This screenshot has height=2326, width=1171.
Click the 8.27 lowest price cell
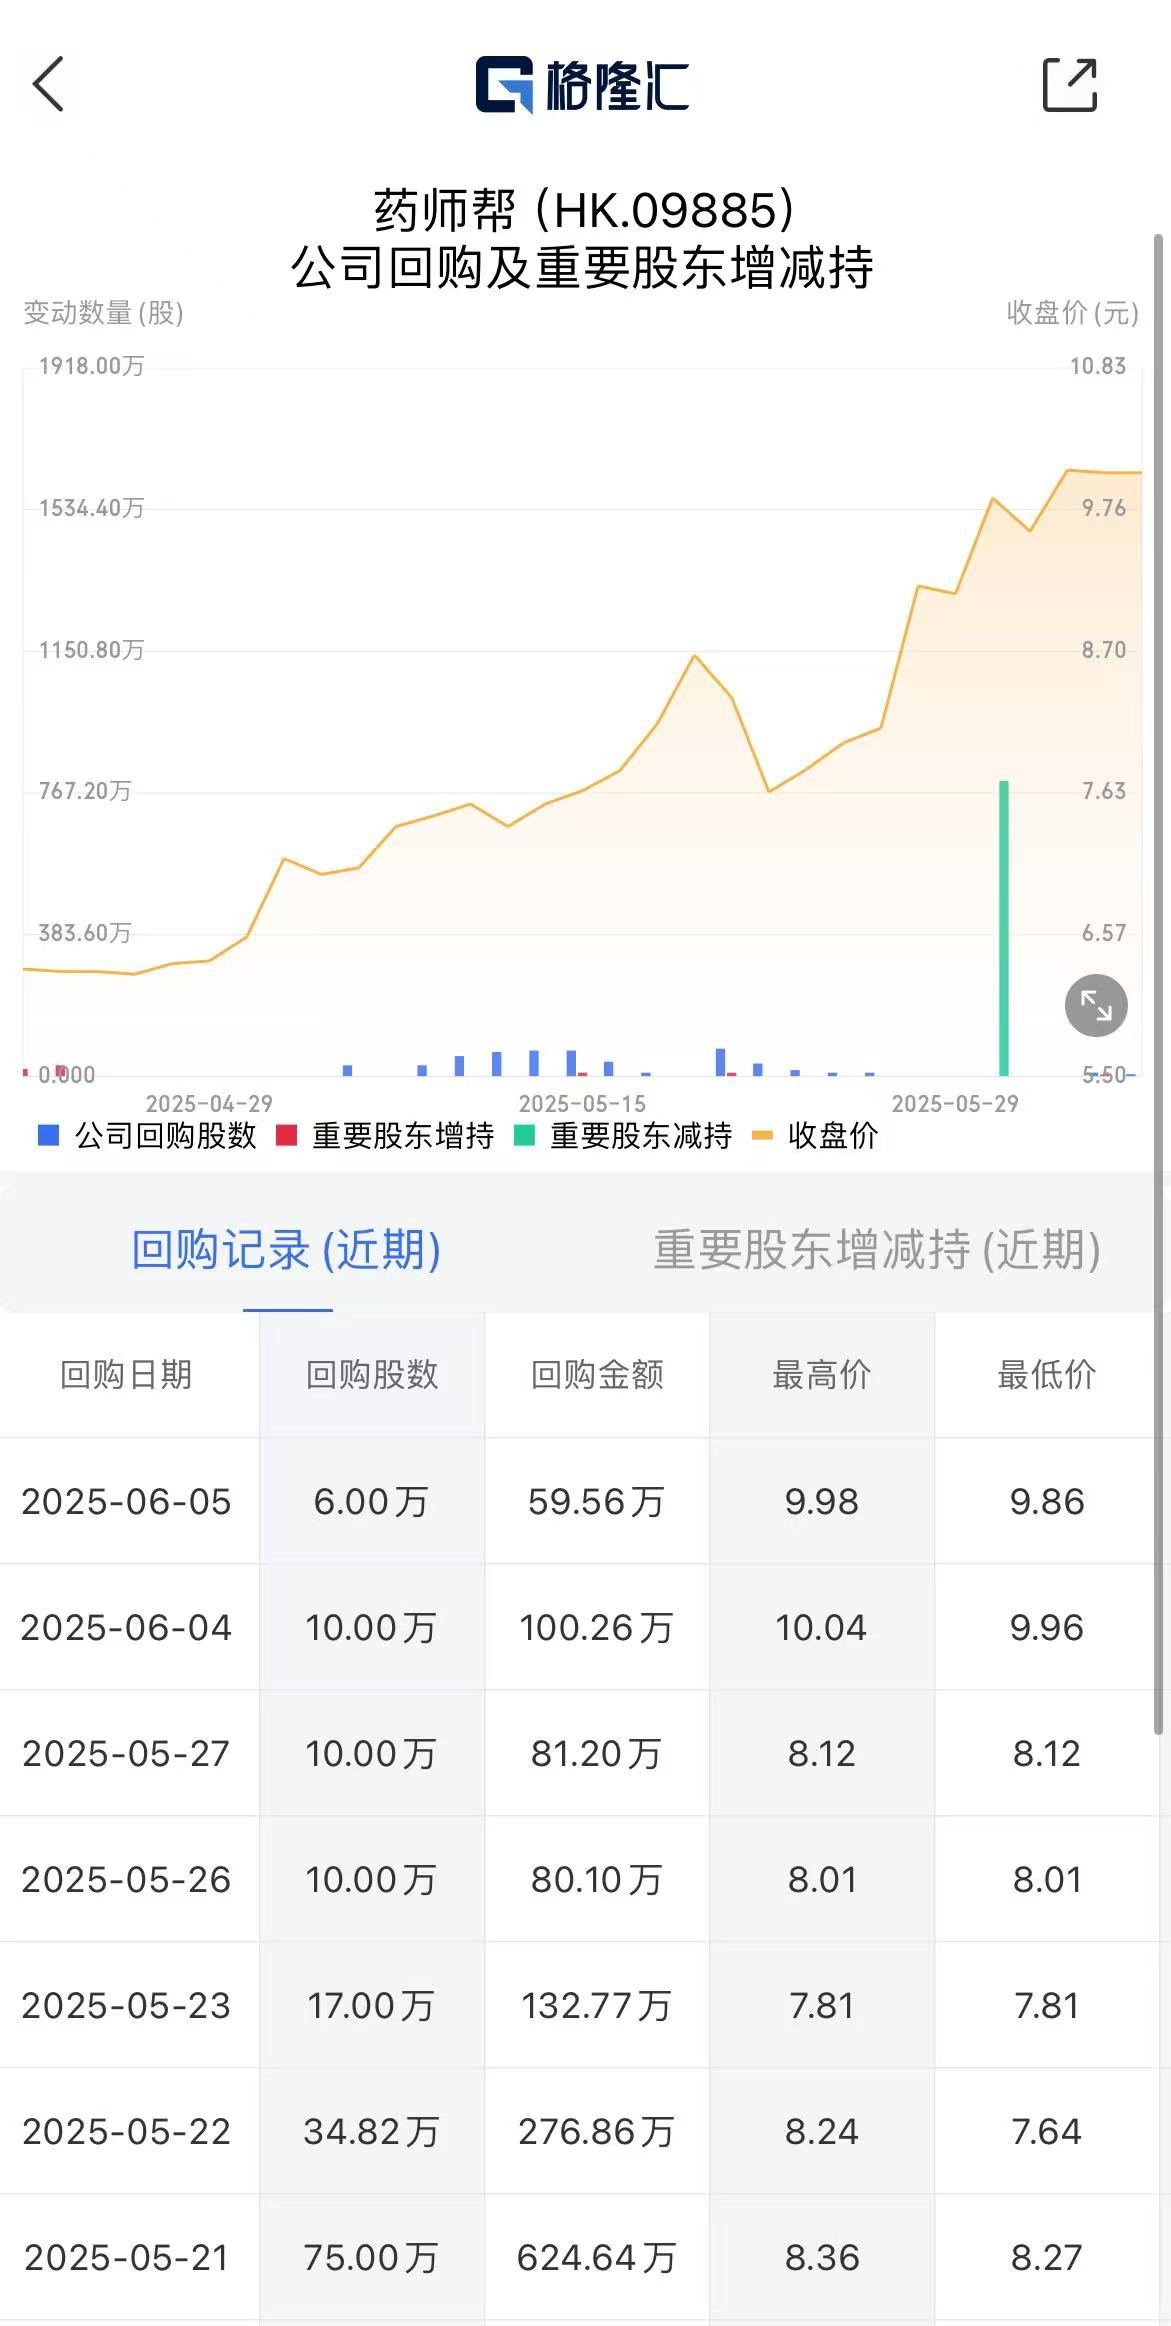pos(1047,2257)
